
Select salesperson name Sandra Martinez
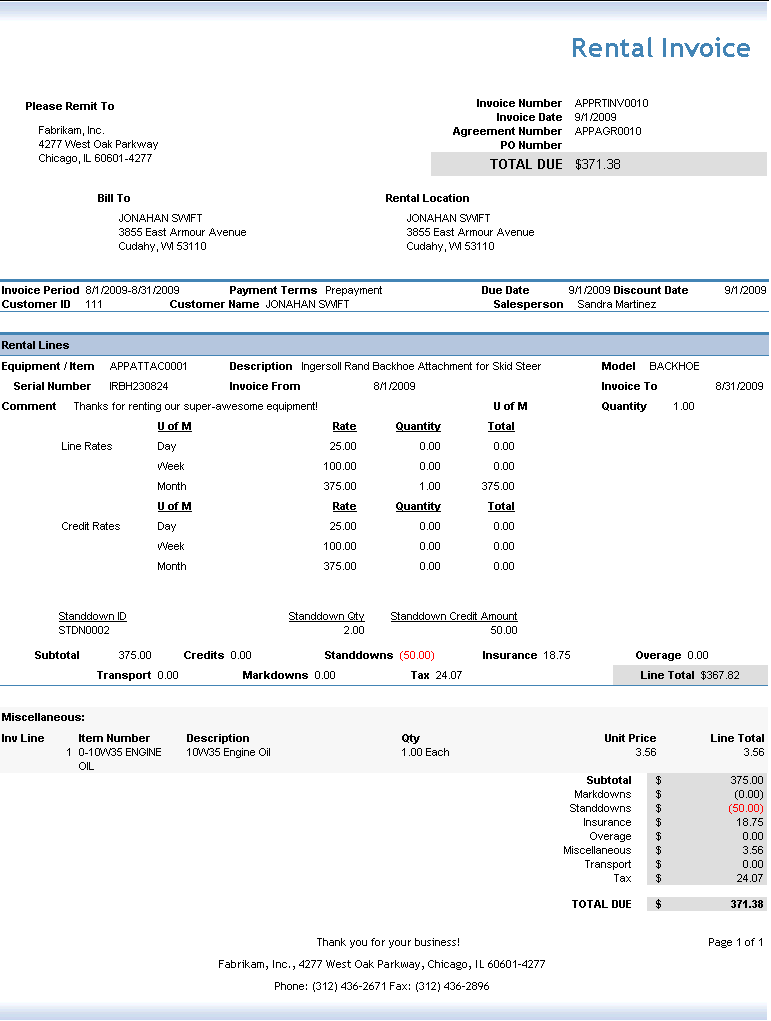(x=617, y=304)
